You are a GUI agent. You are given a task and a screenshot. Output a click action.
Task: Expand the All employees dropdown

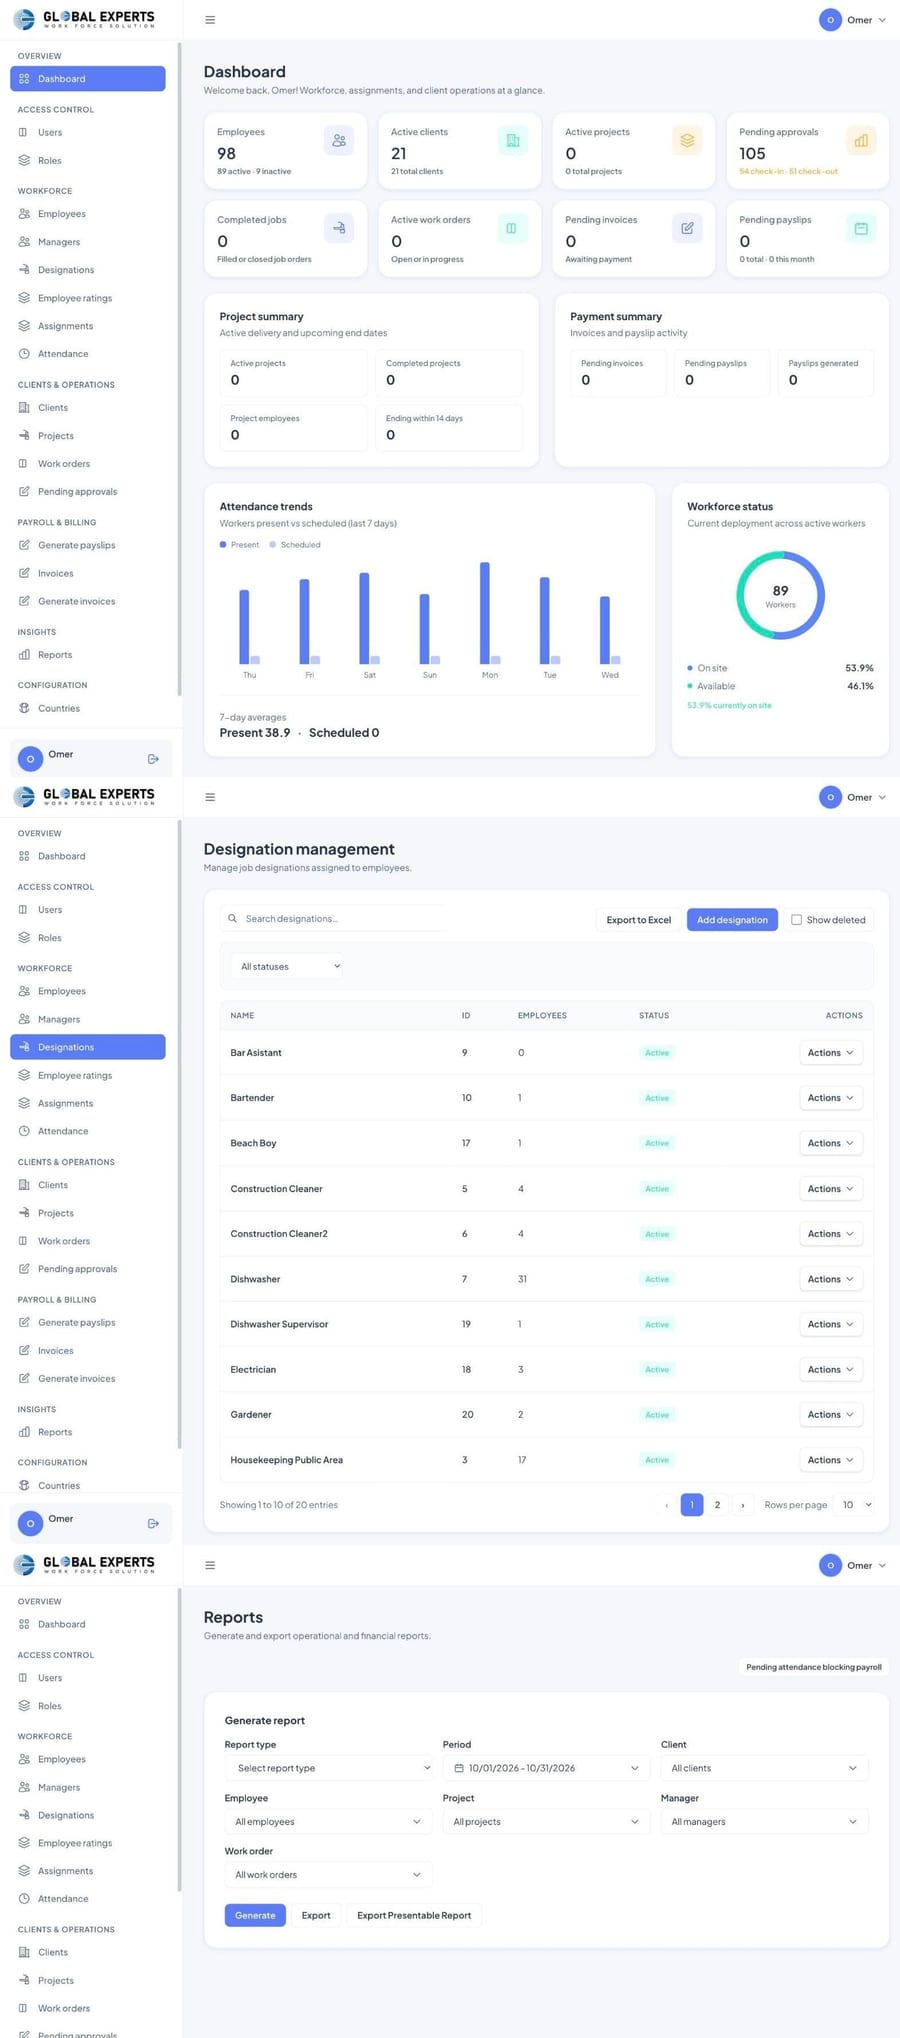[x=329, y=1821]
